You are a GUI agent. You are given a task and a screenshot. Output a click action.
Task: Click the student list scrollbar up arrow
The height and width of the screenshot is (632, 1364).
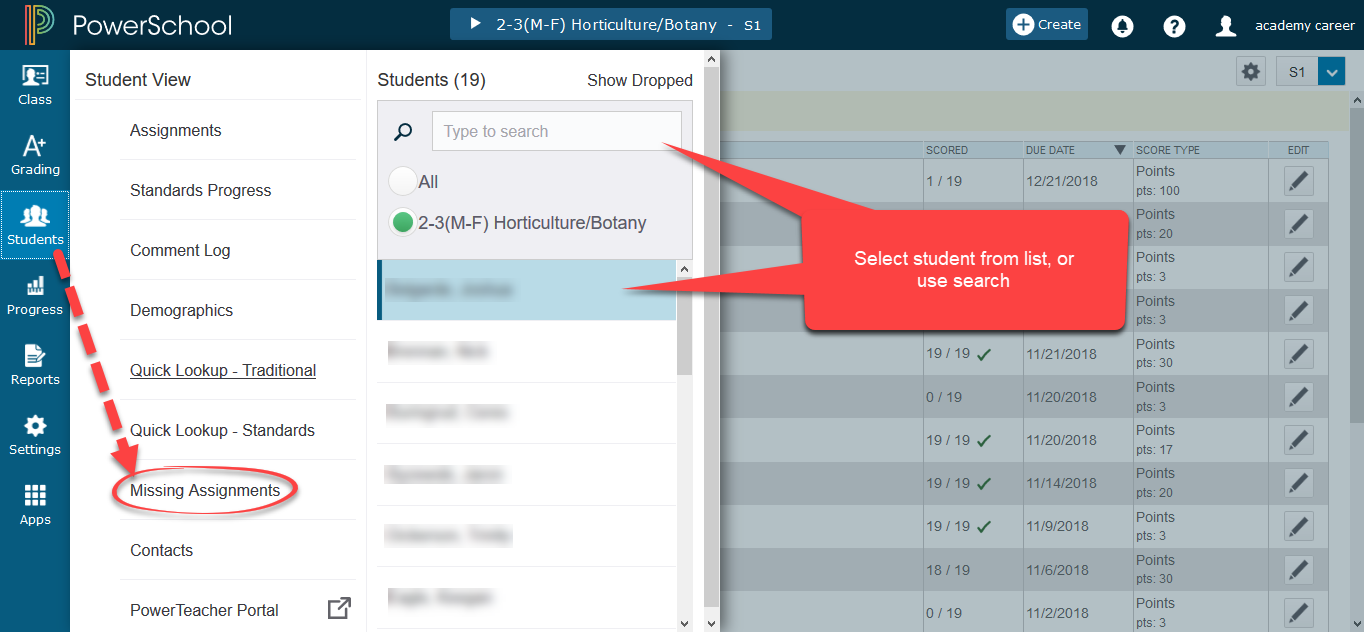click(685, 269)
